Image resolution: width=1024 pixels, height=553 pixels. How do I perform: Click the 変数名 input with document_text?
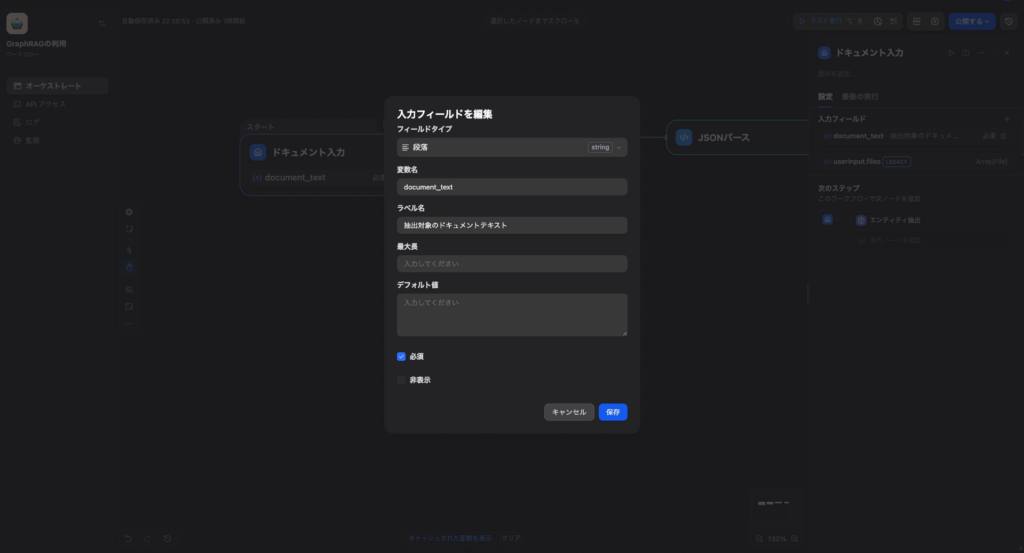pos(512,187)
